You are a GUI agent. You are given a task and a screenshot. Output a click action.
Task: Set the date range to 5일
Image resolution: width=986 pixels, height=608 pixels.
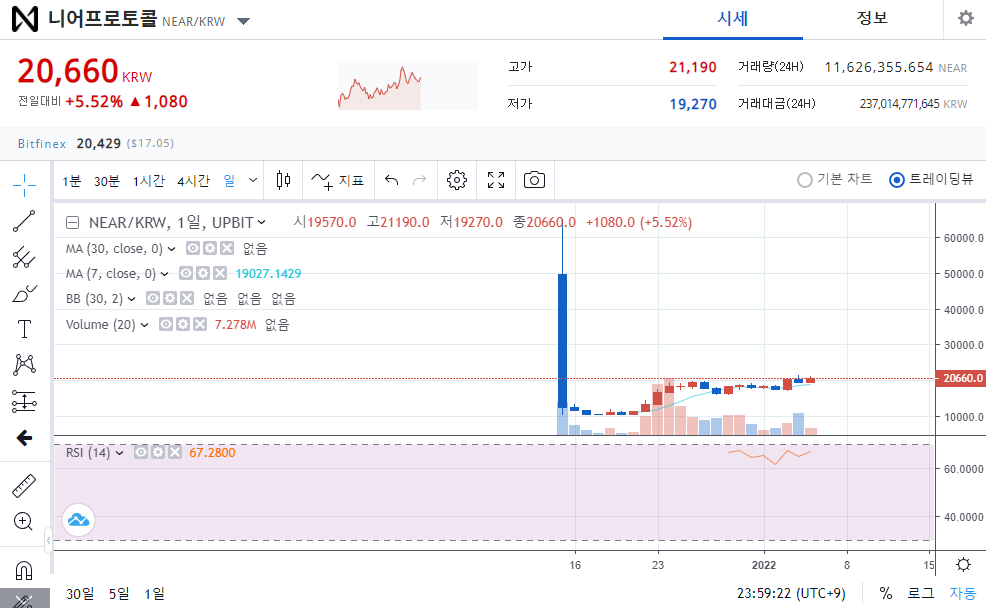point(119,594)
